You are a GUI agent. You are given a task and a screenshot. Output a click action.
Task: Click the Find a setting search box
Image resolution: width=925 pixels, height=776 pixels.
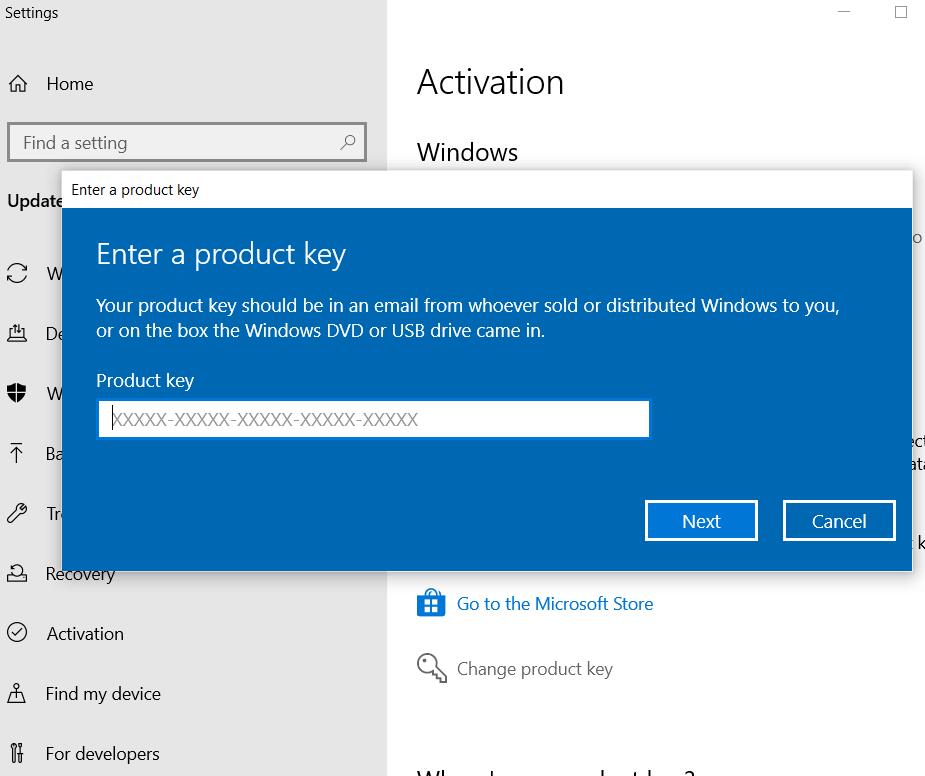click(x=187, y=142)
